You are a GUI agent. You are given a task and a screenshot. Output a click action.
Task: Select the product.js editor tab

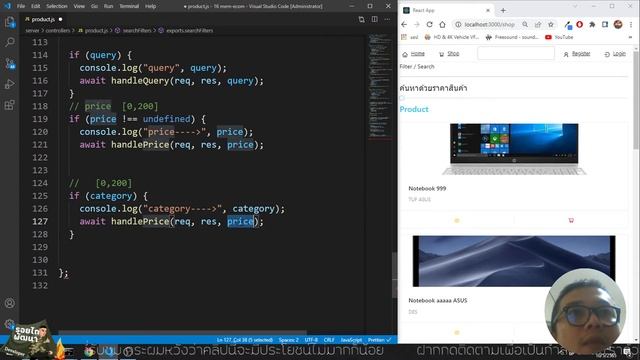click(43, 19)
